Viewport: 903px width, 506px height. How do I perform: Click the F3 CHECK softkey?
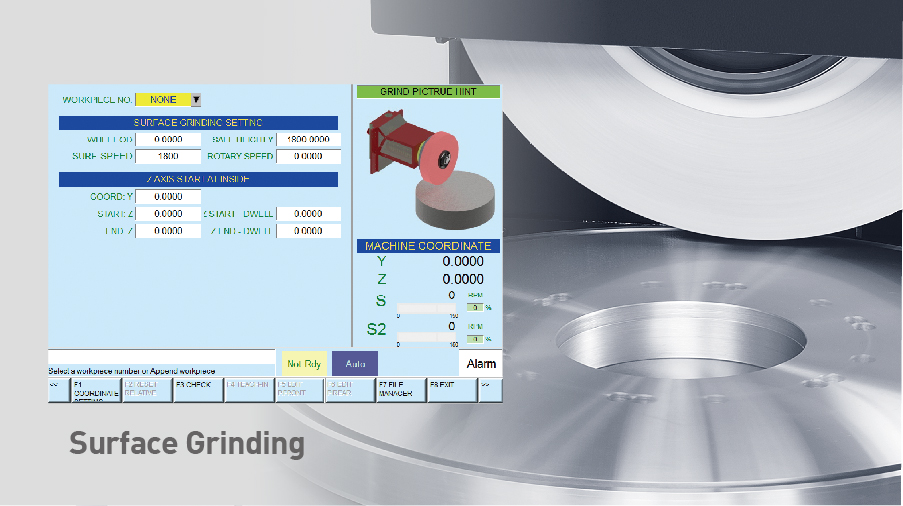pos(198,390)
